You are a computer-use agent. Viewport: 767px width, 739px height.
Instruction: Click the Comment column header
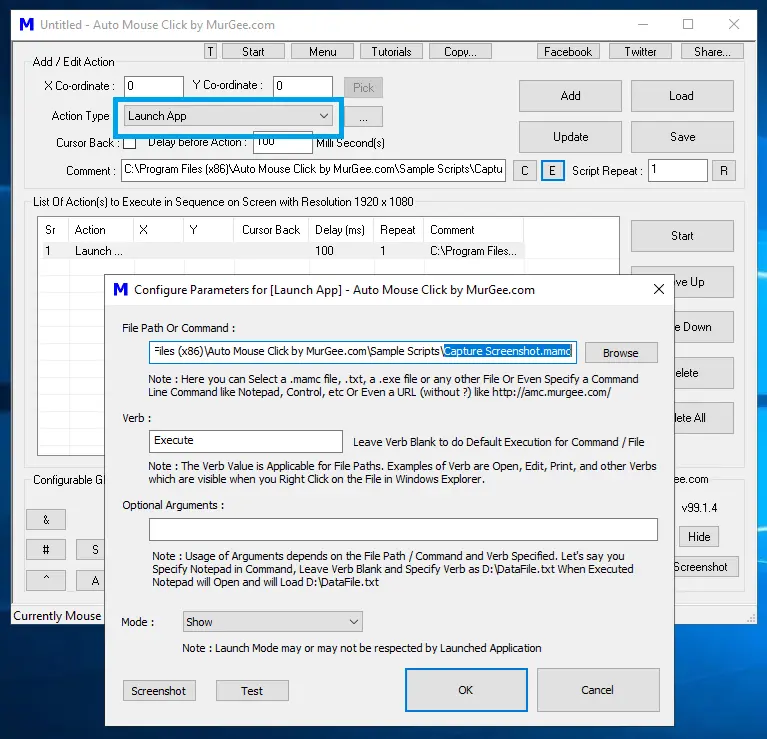tap(473, 230)
